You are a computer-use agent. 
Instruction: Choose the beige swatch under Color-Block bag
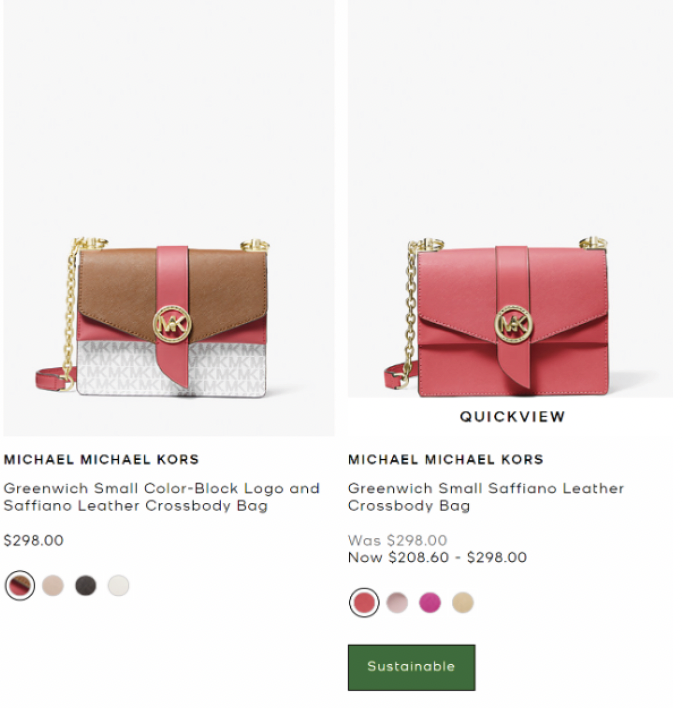(x=53, y=586)
